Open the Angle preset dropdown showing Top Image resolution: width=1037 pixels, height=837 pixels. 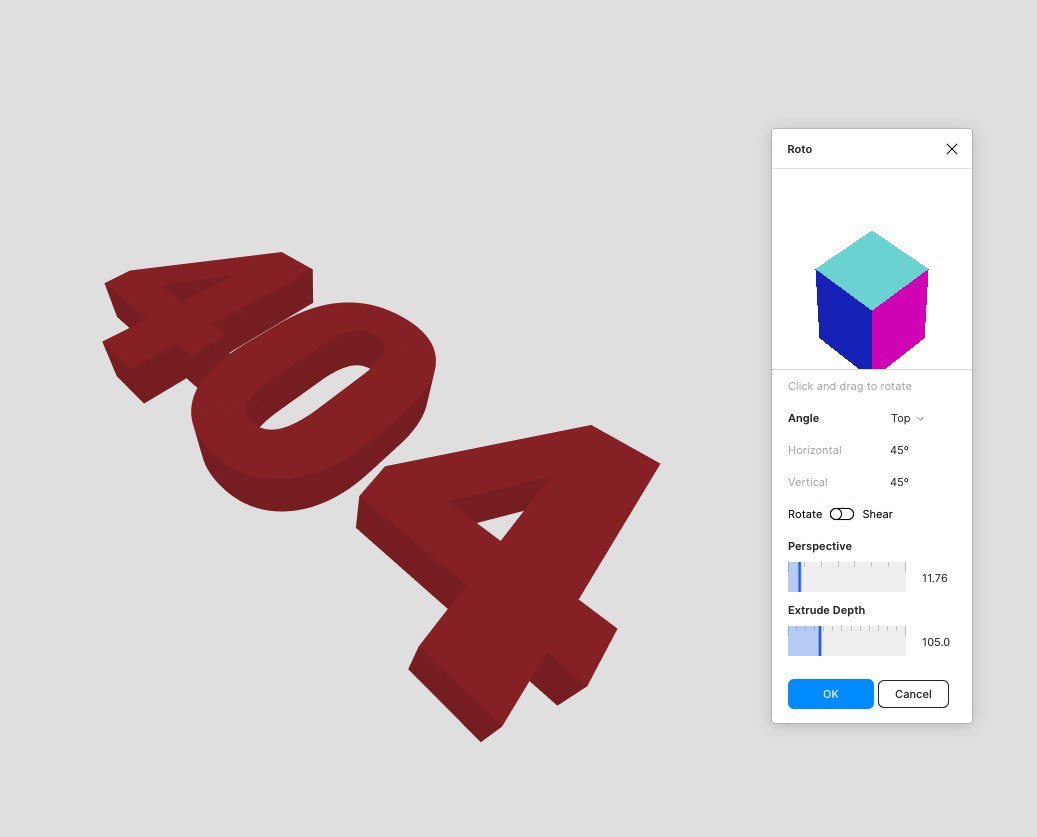pyautogui.click(x=907, y=418)
